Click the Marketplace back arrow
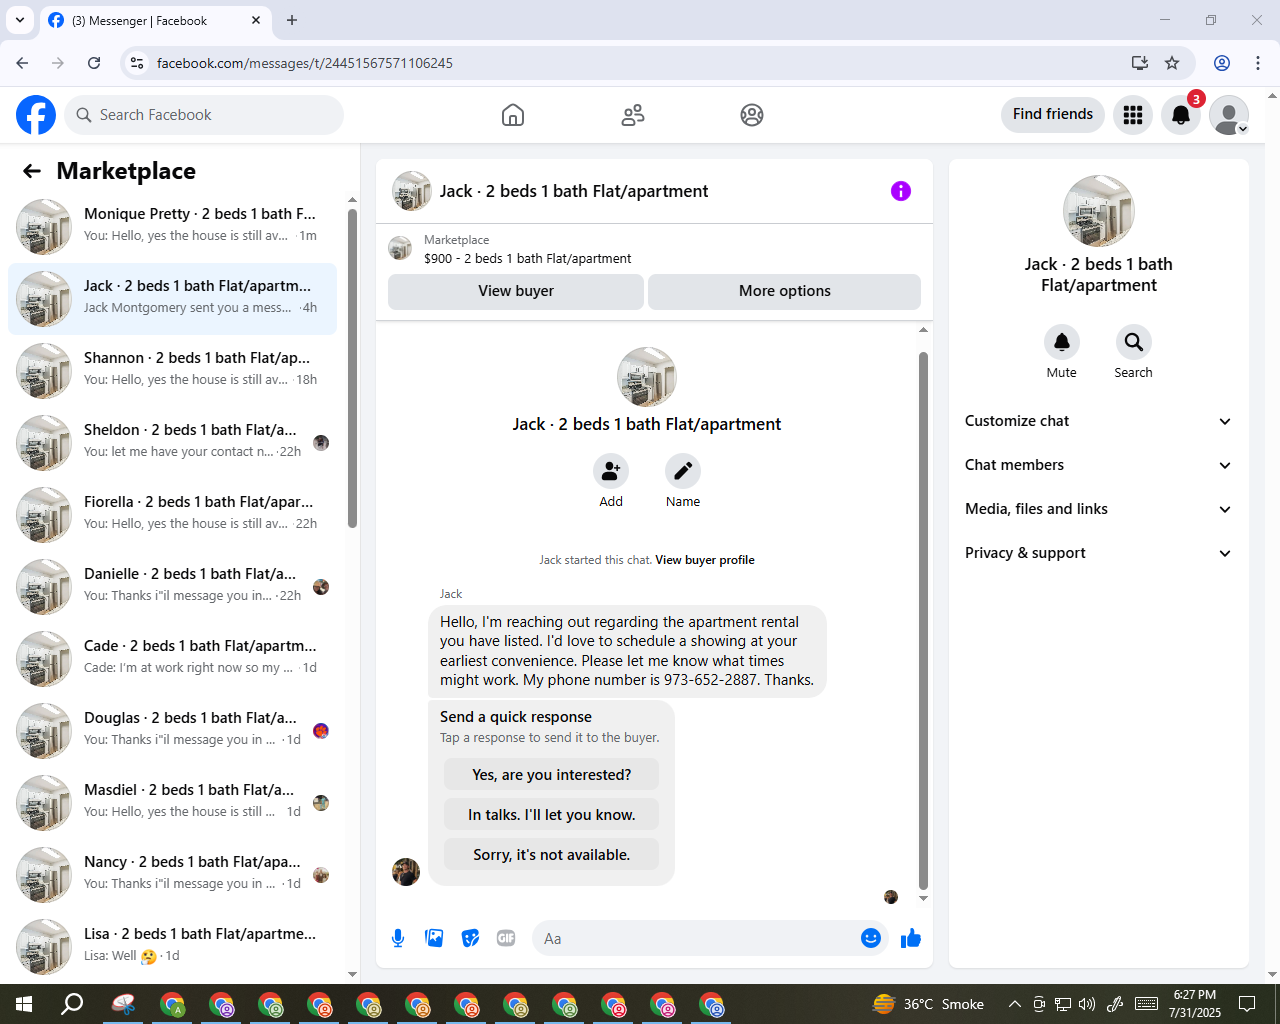 pos(32,171)
